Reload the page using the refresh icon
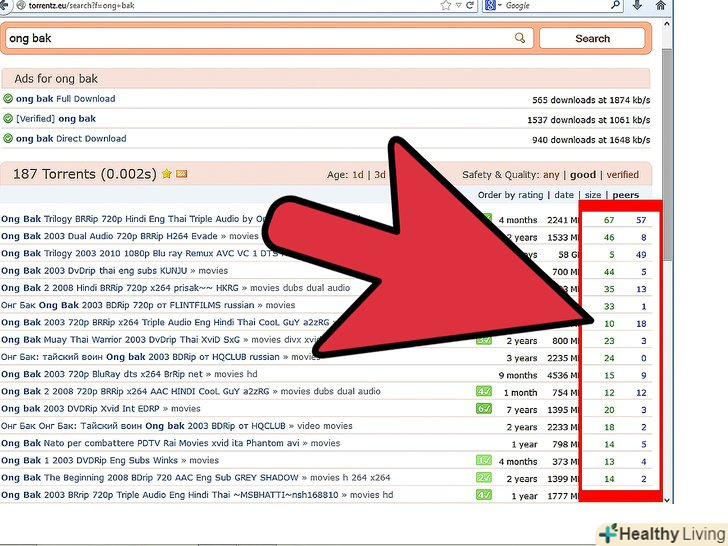728x546 pixels. (470, 5)
